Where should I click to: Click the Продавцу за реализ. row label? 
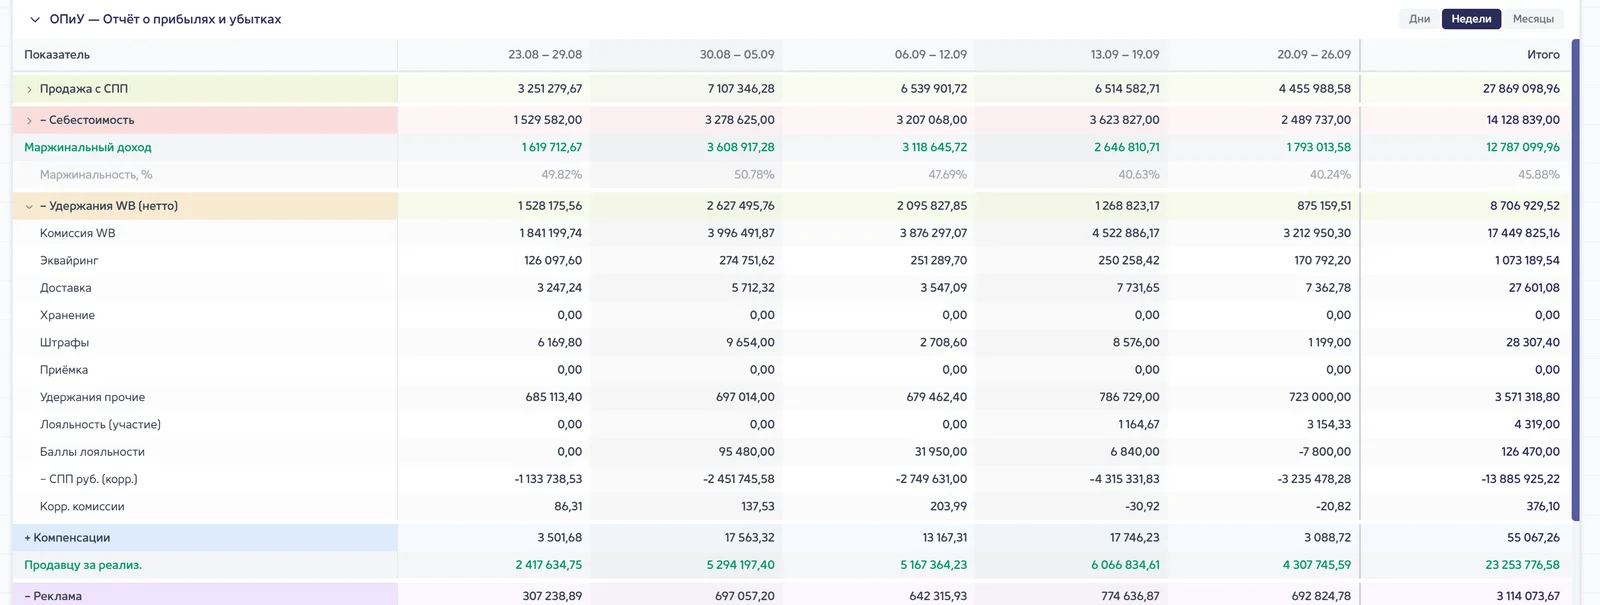(83, 565)
